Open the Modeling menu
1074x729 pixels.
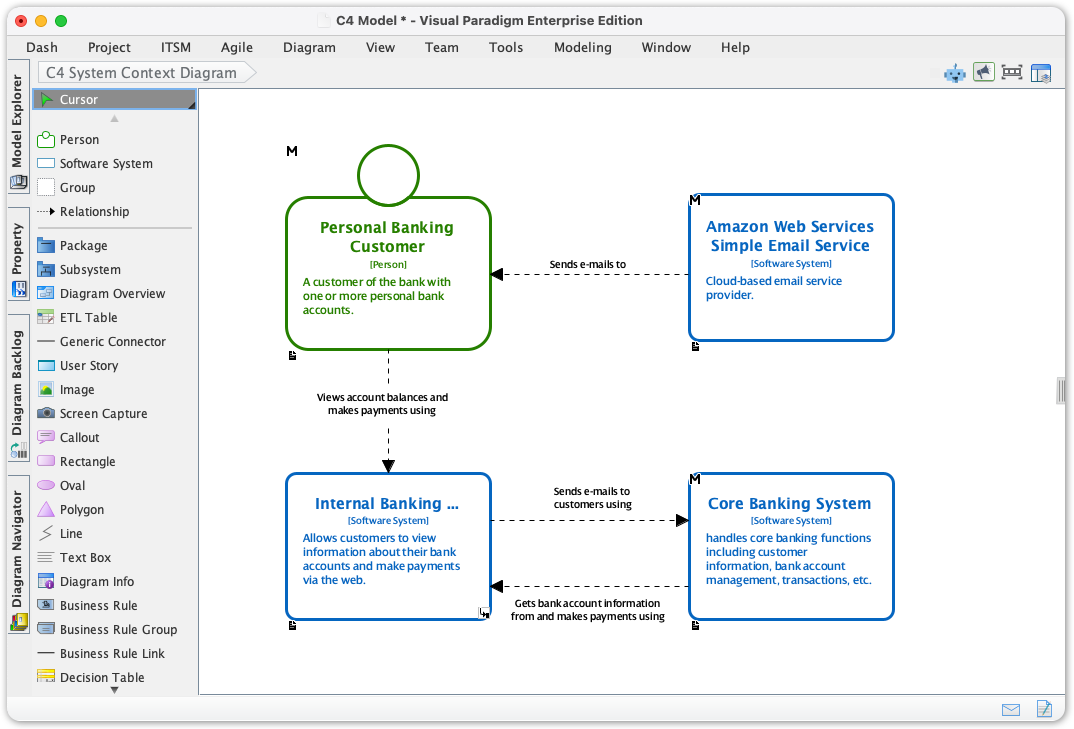tap(582, 47)
